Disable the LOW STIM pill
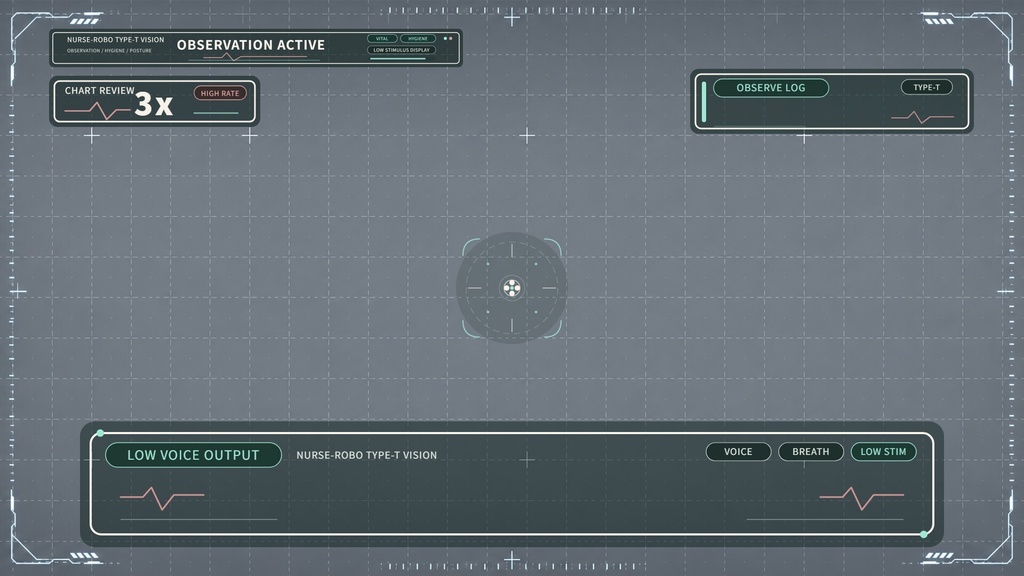1024x576 pixels. click(x=883, y=452)
